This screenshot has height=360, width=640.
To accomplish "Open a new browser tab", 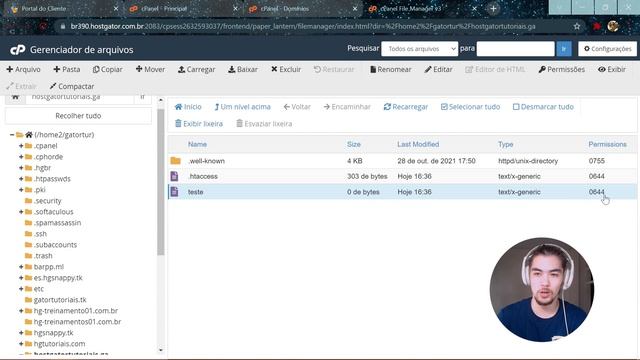I will coord(493,9).
